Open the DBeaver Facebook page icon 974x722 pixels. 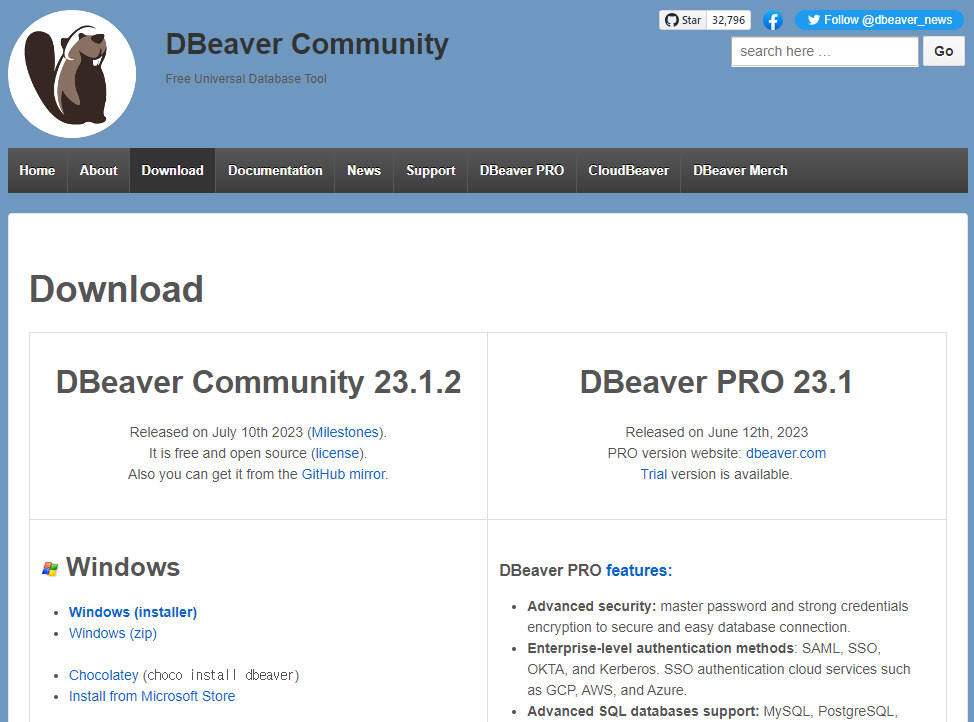[x=773, y=21]
